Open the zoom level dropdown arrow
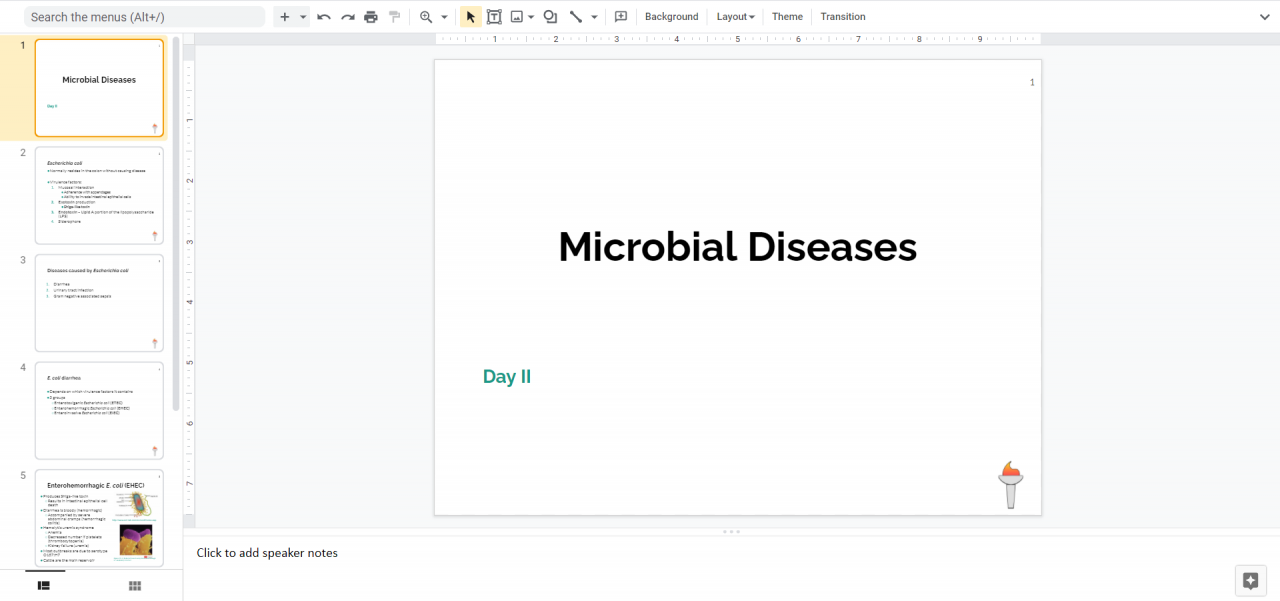The height and width of the screenshot is (601, 1280). [x=444, y=17]
